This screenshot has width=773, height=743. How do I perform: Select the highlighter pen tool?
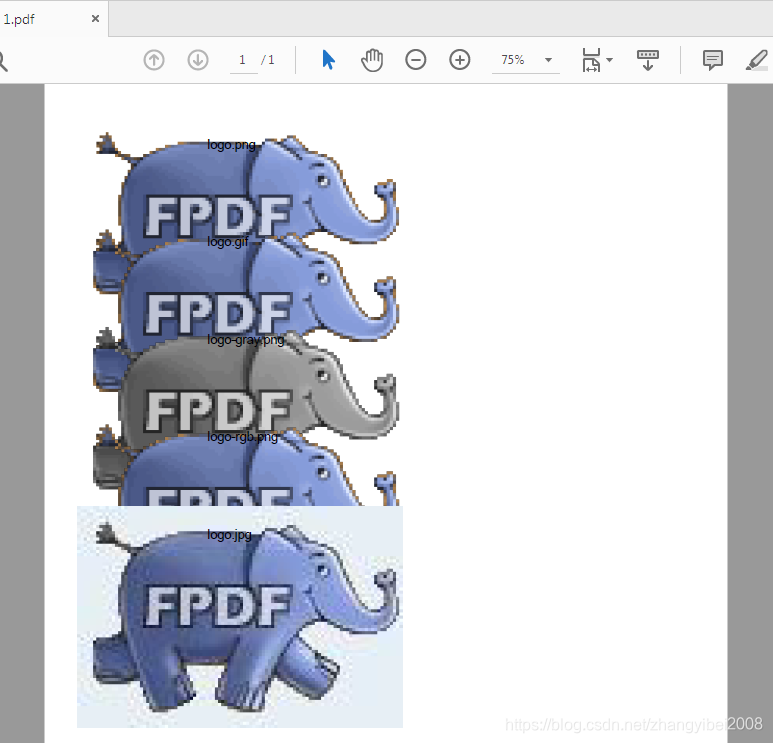757,60
